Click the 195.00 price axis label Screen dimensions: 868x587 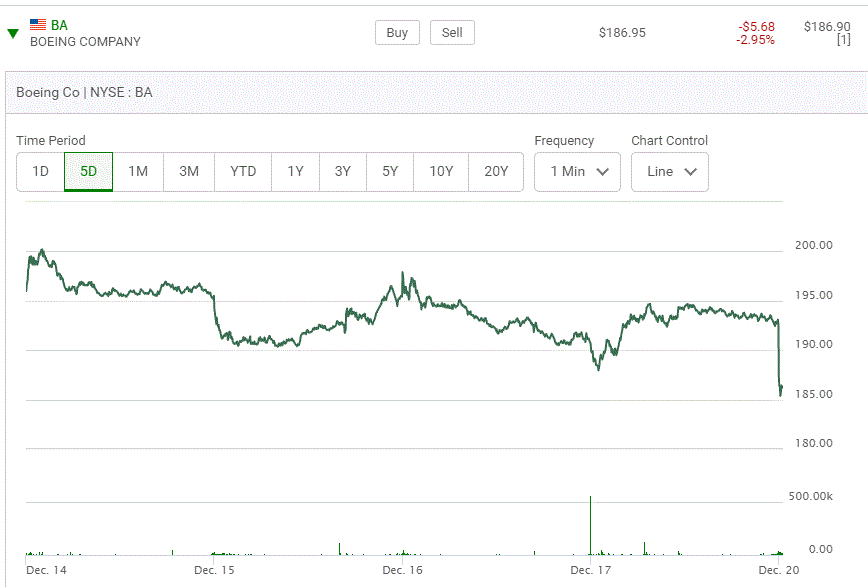click(x=814, y=295)
